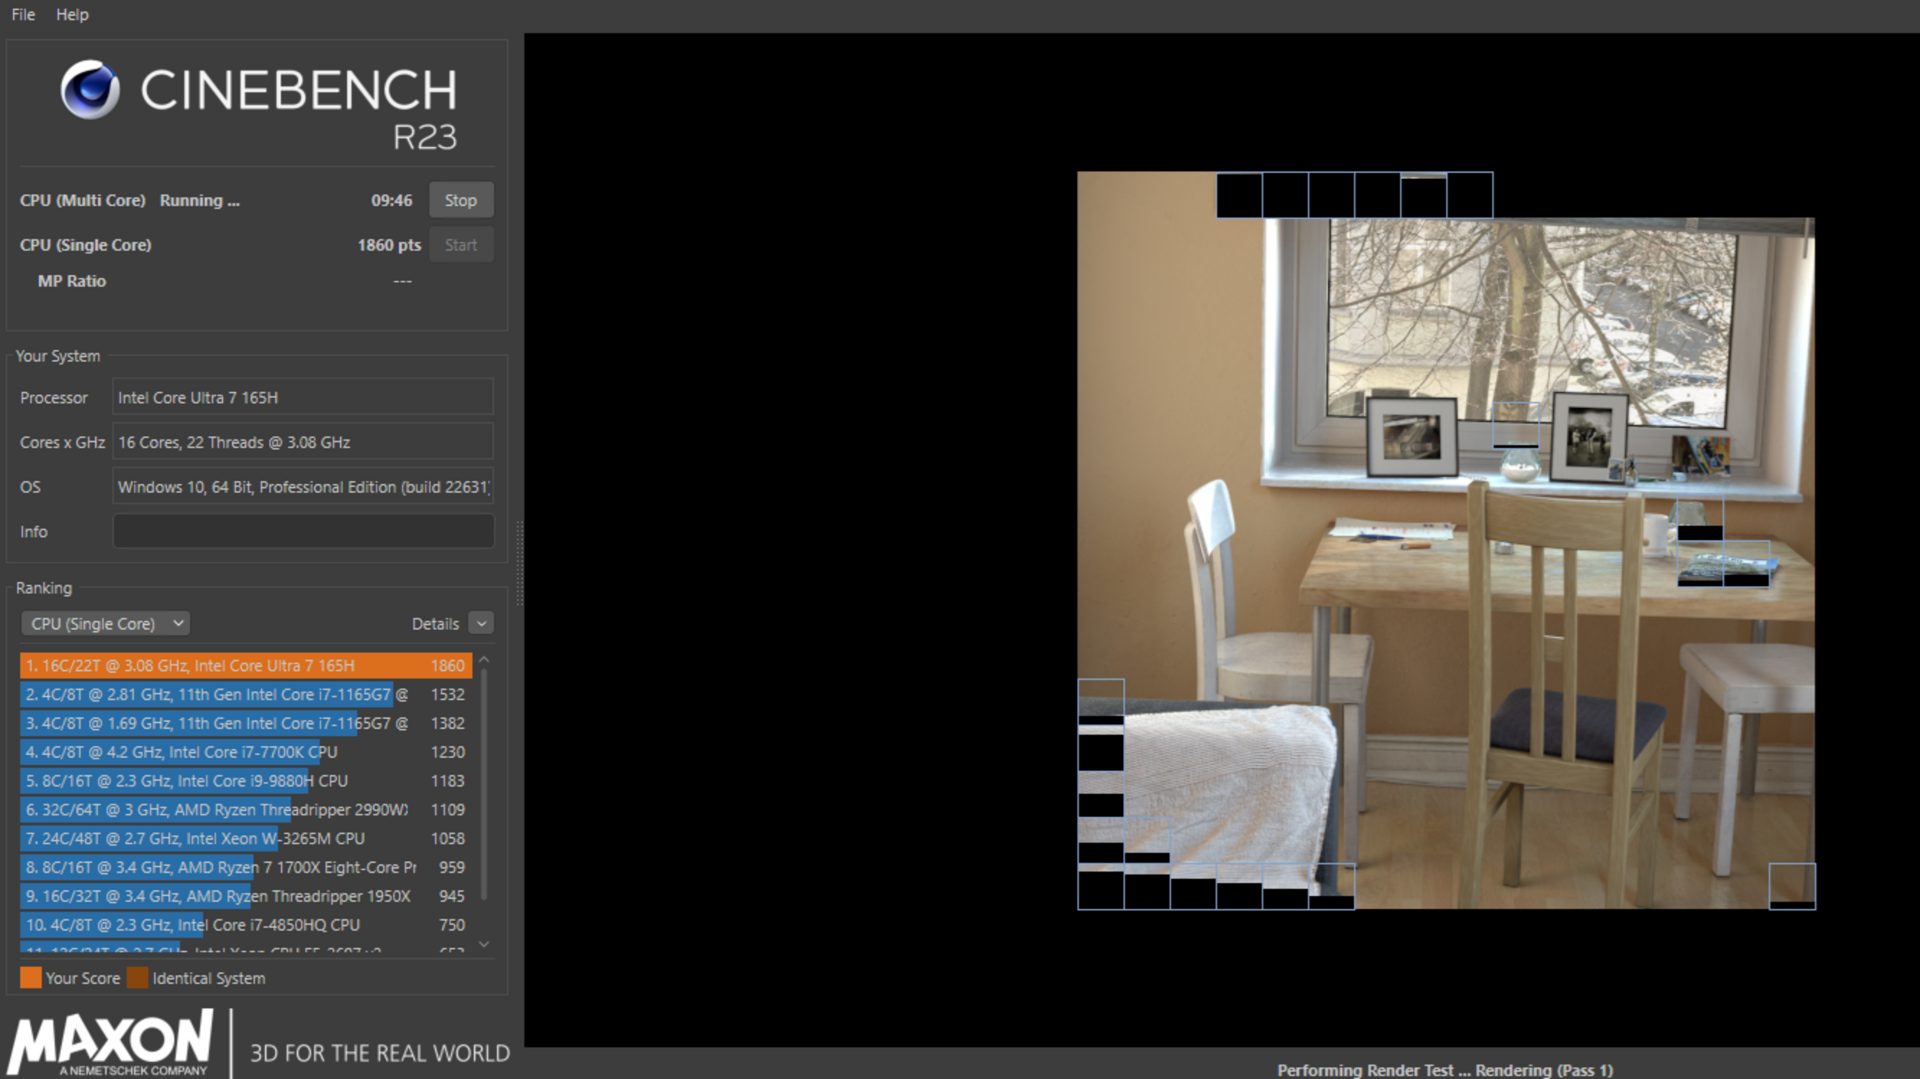Image resolution: width=1920 pixels, height=1079 pixels.
Task: Click the ranking list scroll-down arrow
Action: (x=484, y=944)
